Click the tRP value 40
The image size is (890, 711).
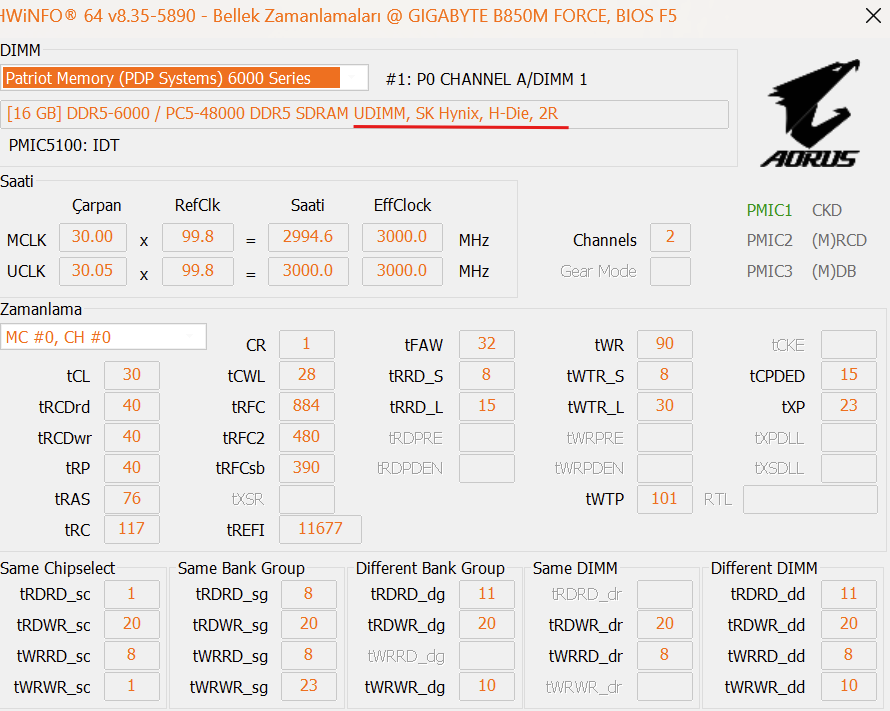pyautogui.click(x=132, y=468)
